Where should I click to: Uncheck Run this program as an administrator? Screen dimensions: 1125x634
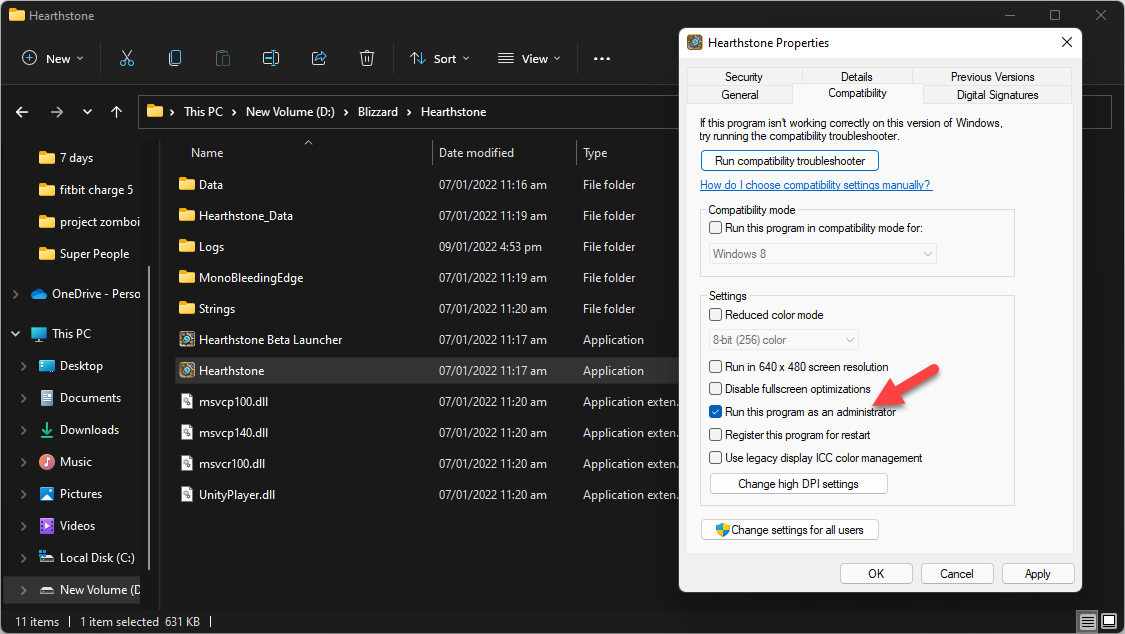[715, 412]
